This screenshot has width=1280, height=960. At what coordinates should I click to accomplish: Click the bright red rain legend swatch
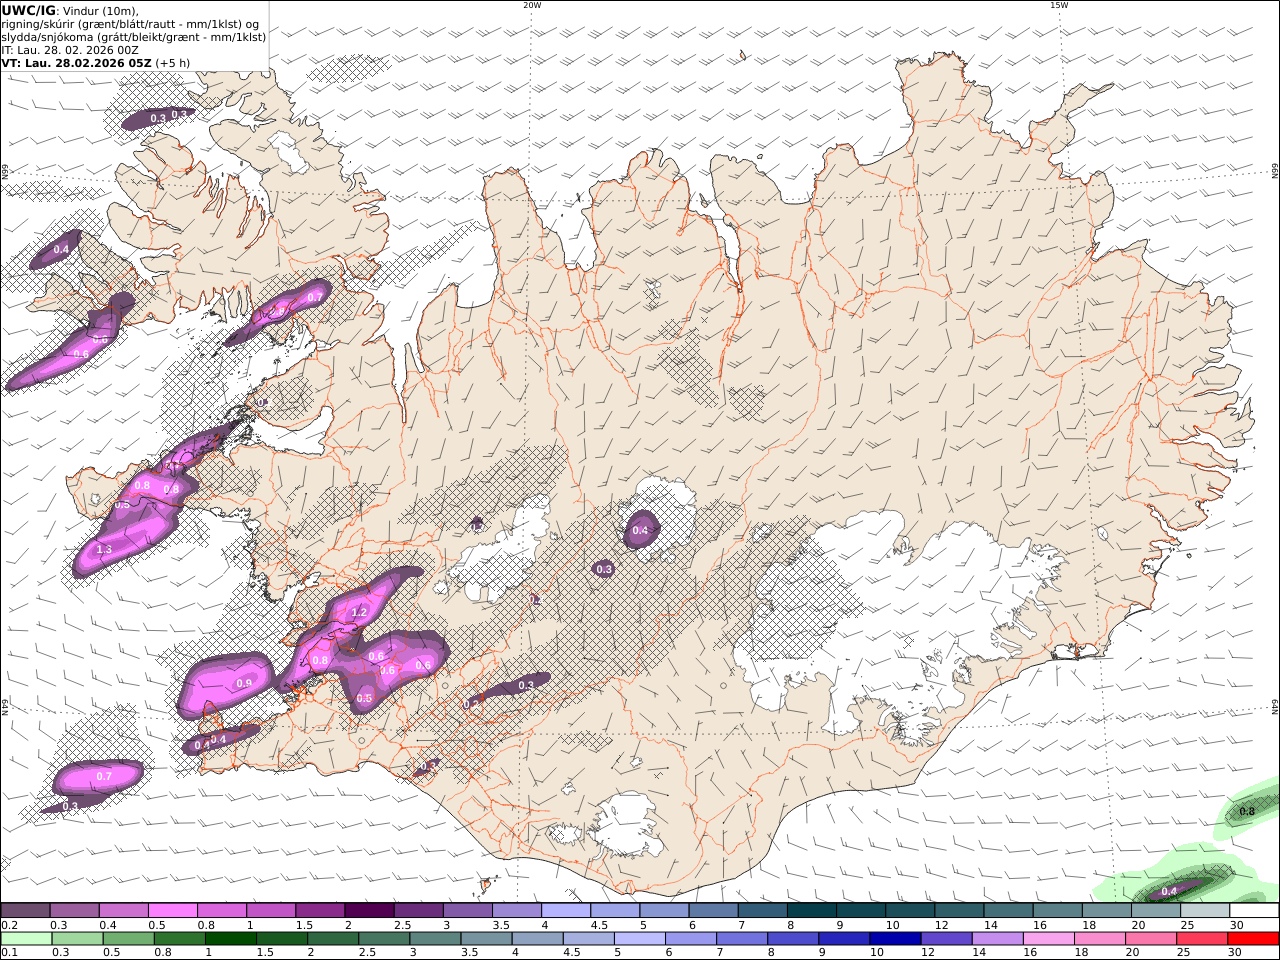[x=1253, y=939]
